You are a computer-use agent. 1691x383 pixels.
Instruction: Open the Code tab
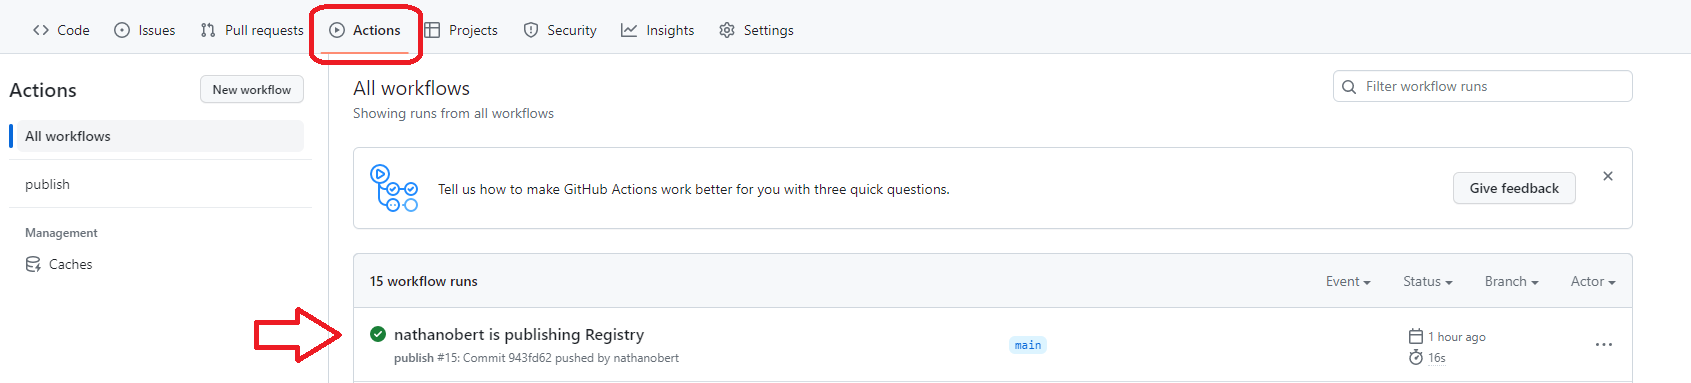pyautogui.click(x=61, y=30)
